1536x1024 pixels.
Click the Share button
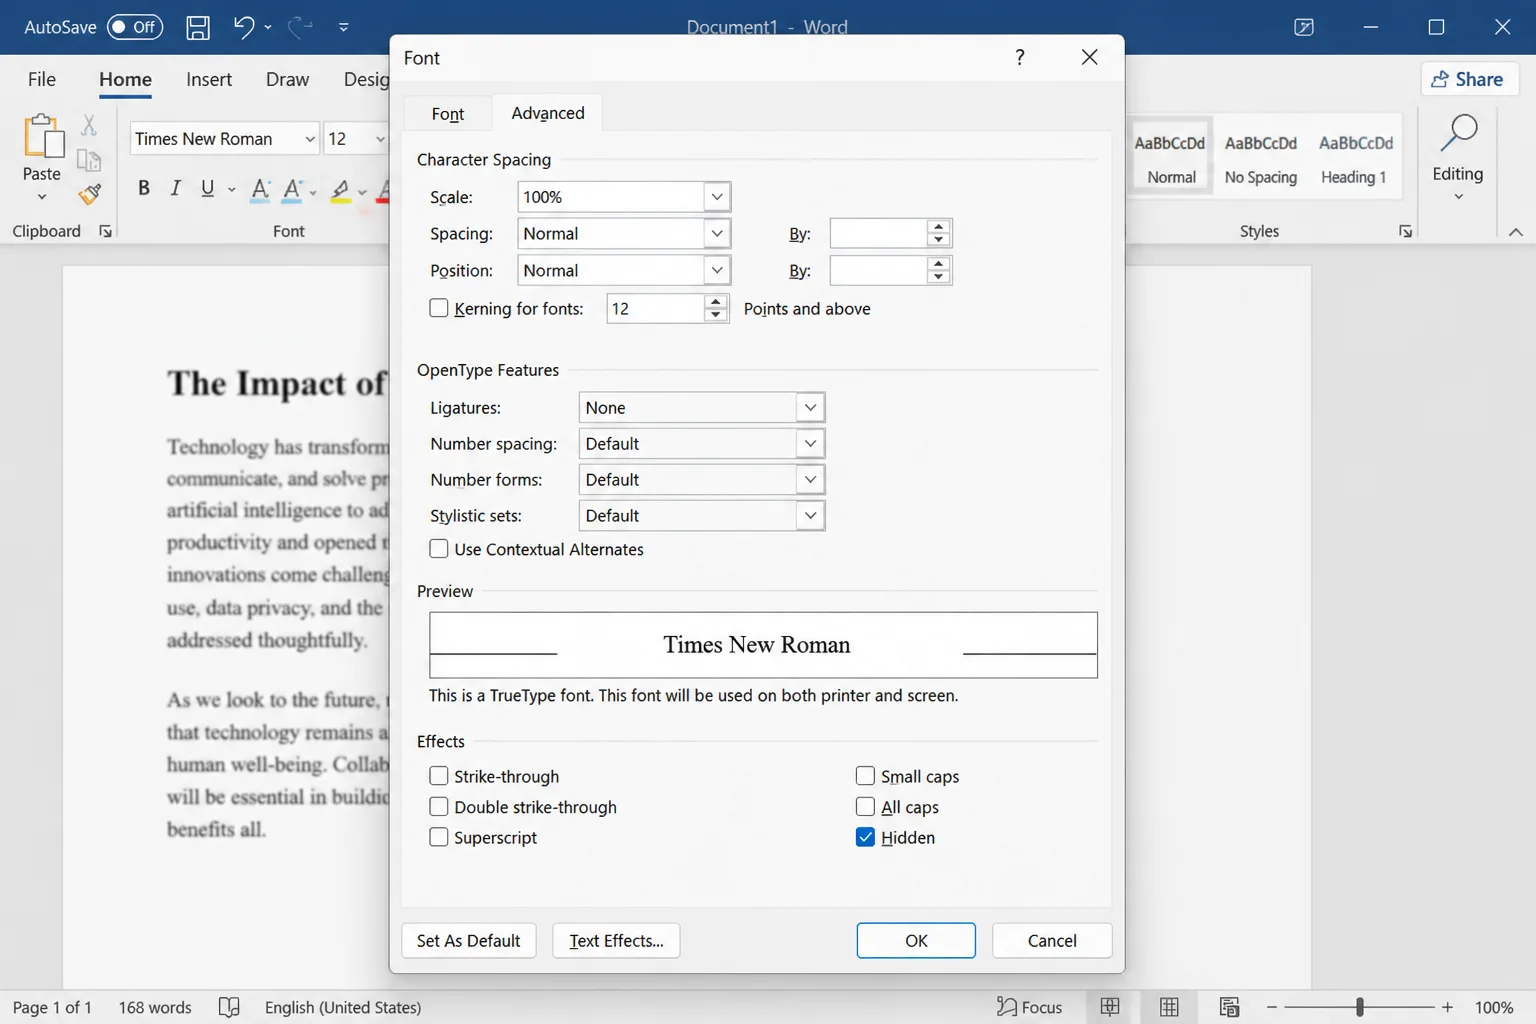point(1470,79)
